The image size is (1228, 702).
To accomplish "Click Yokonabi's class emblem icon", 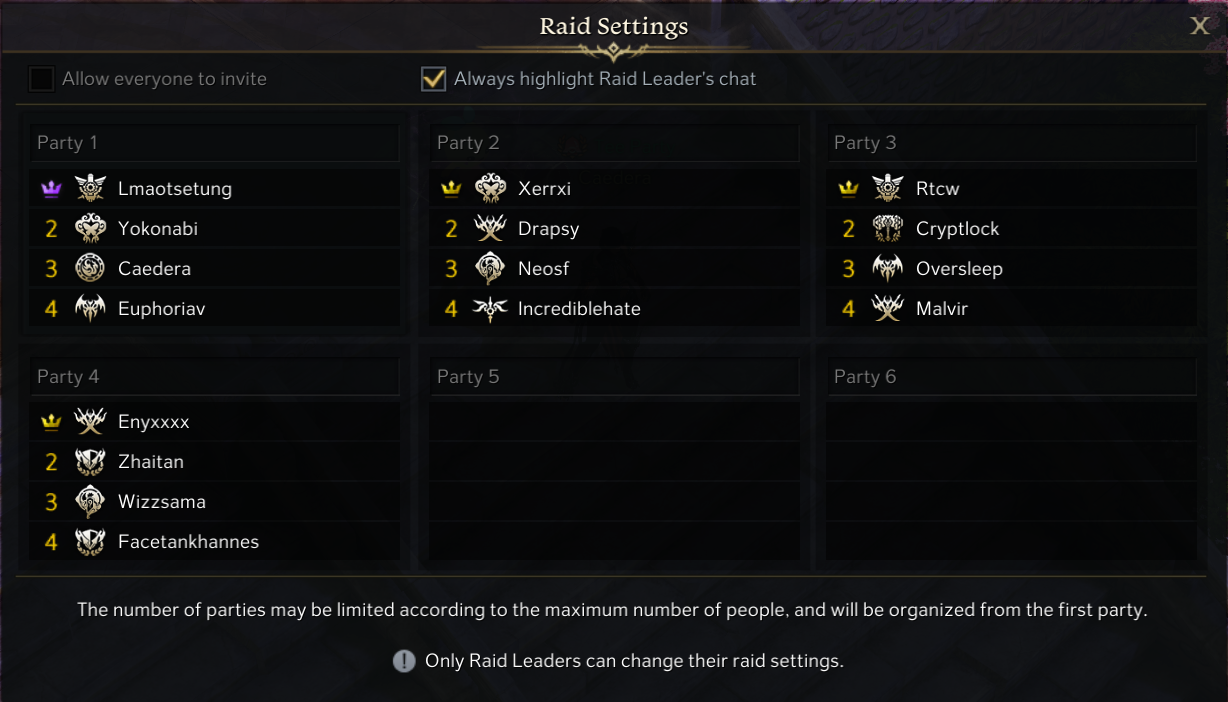I will (90, 228).
